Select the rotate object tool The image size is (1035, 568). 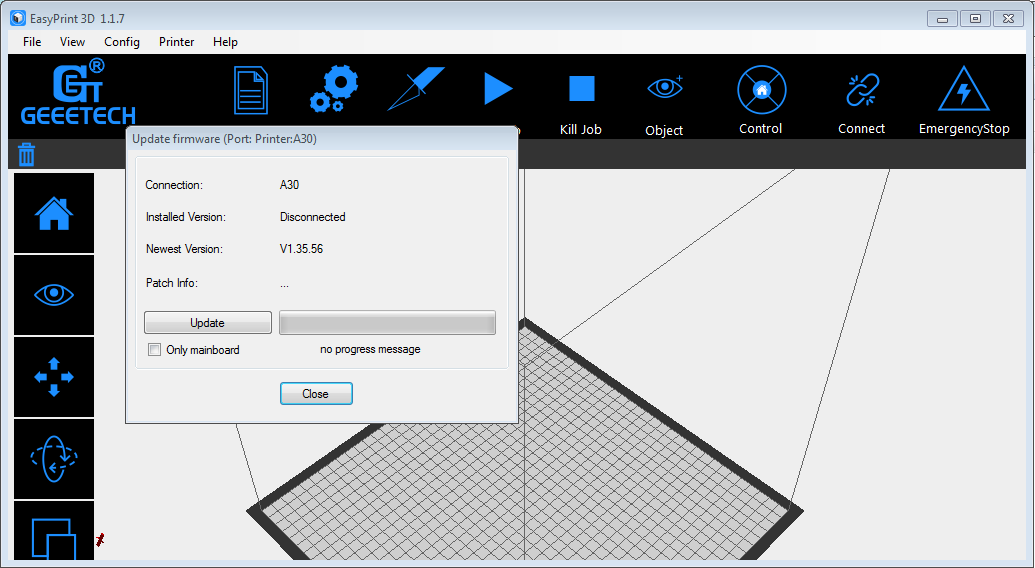[x=54, y=458]
